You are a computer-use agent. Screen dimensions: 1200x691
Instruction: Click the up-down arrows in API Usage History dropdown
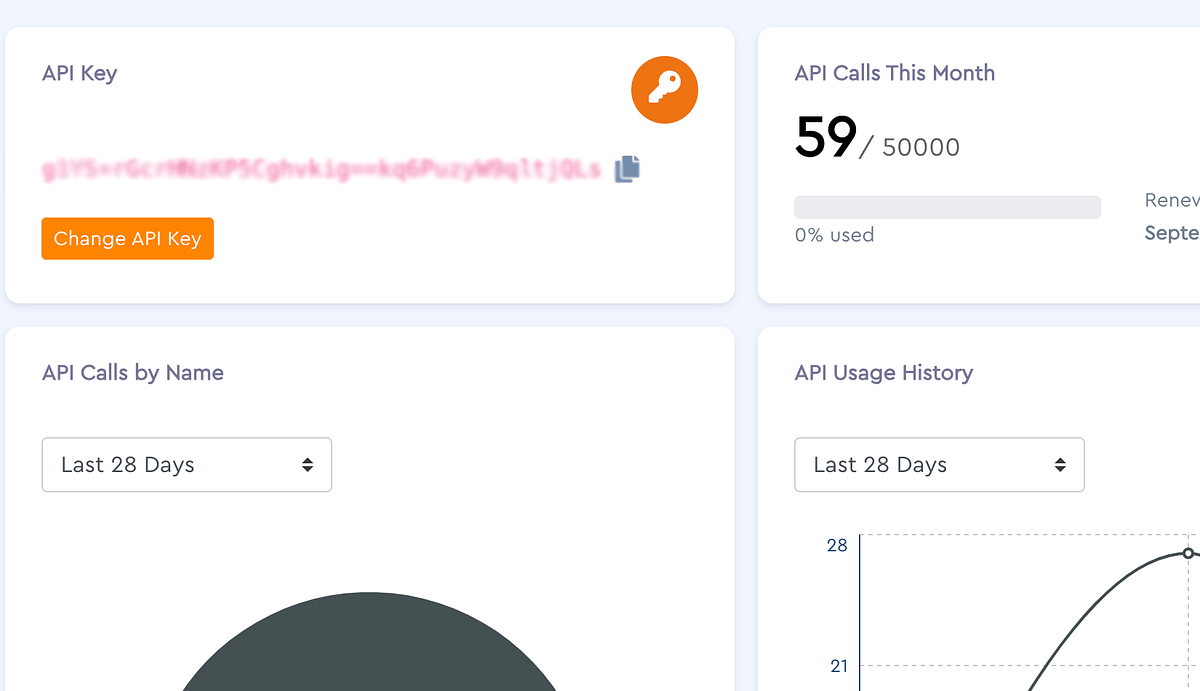click(x=1059, y=464)
